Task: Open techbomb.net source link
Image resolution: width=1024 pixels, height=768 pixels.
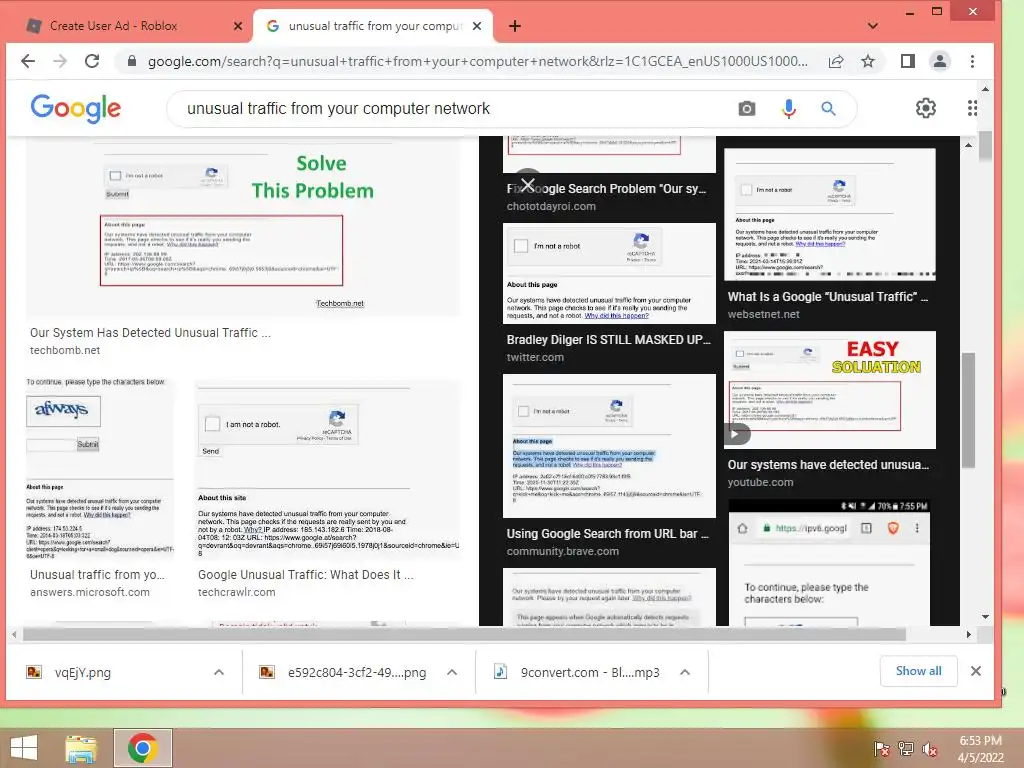Action: click(x=65, y=350)
